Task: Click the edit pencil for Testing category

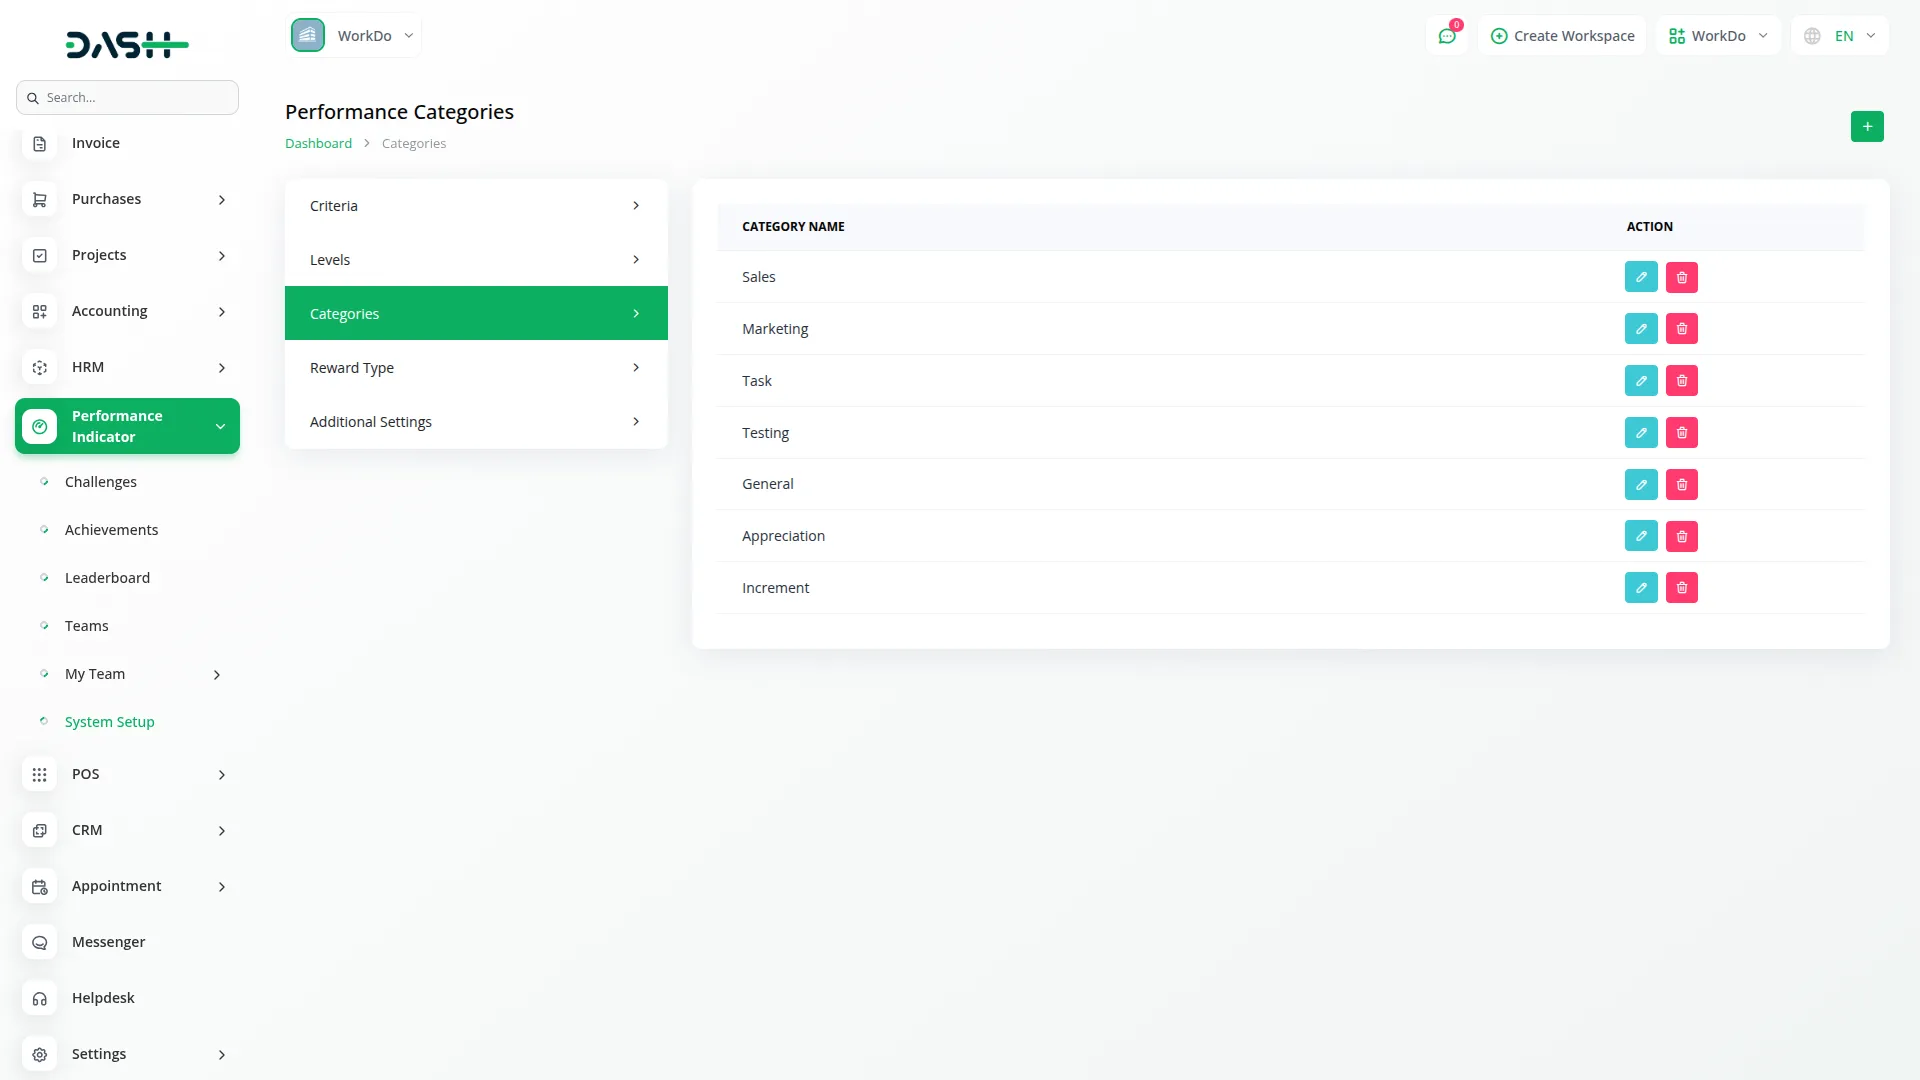Action: [1641, 433]
